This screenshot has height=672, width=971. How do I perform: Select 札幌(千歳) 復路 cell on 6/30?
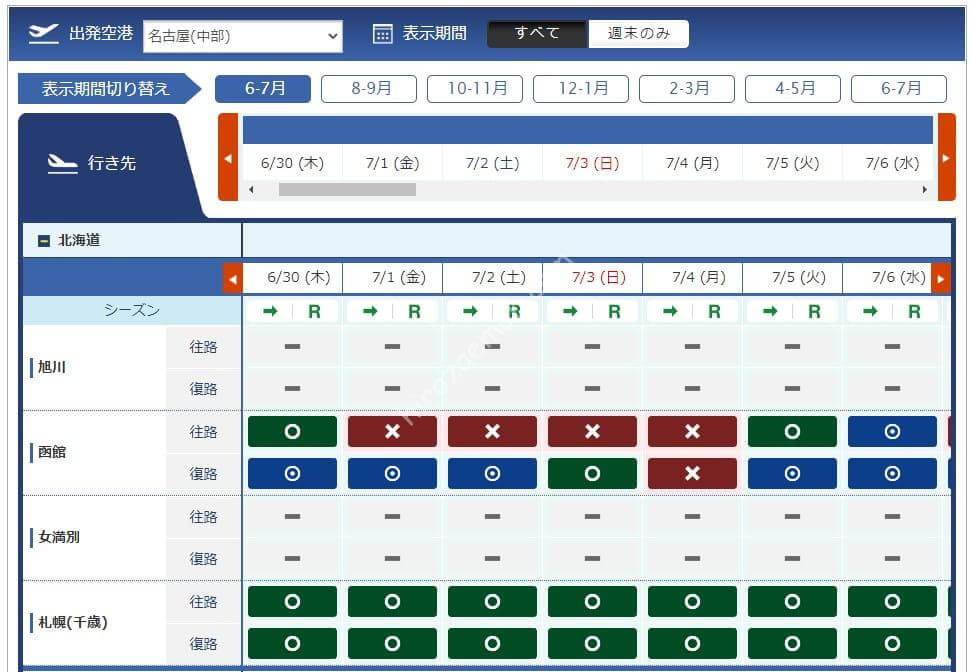(x=292, y=644)
